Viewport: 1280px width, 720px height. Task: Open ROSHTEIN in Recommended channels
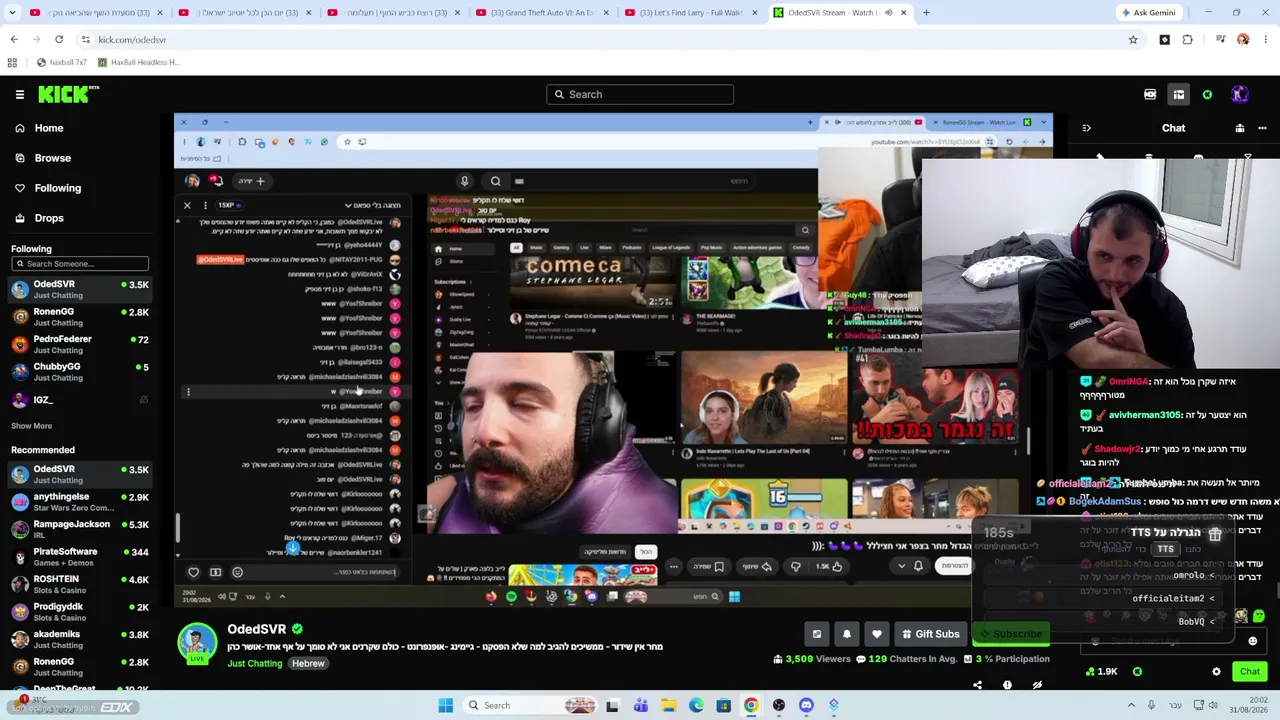80,584
